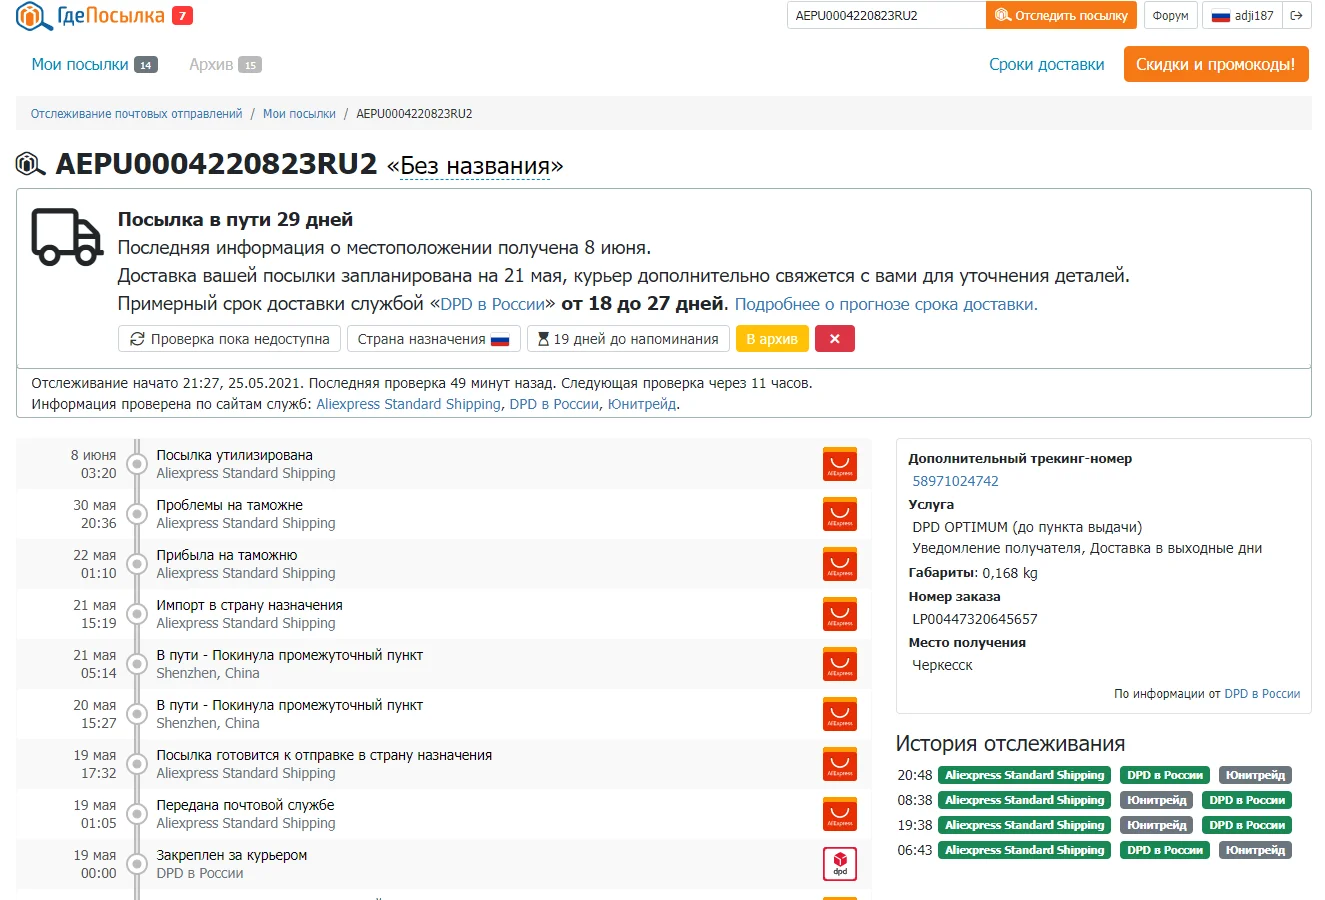1325x900 pixels.
Task: Click the DPD icon on Закреплен за курьером row
Action: [x=840, y=864]
